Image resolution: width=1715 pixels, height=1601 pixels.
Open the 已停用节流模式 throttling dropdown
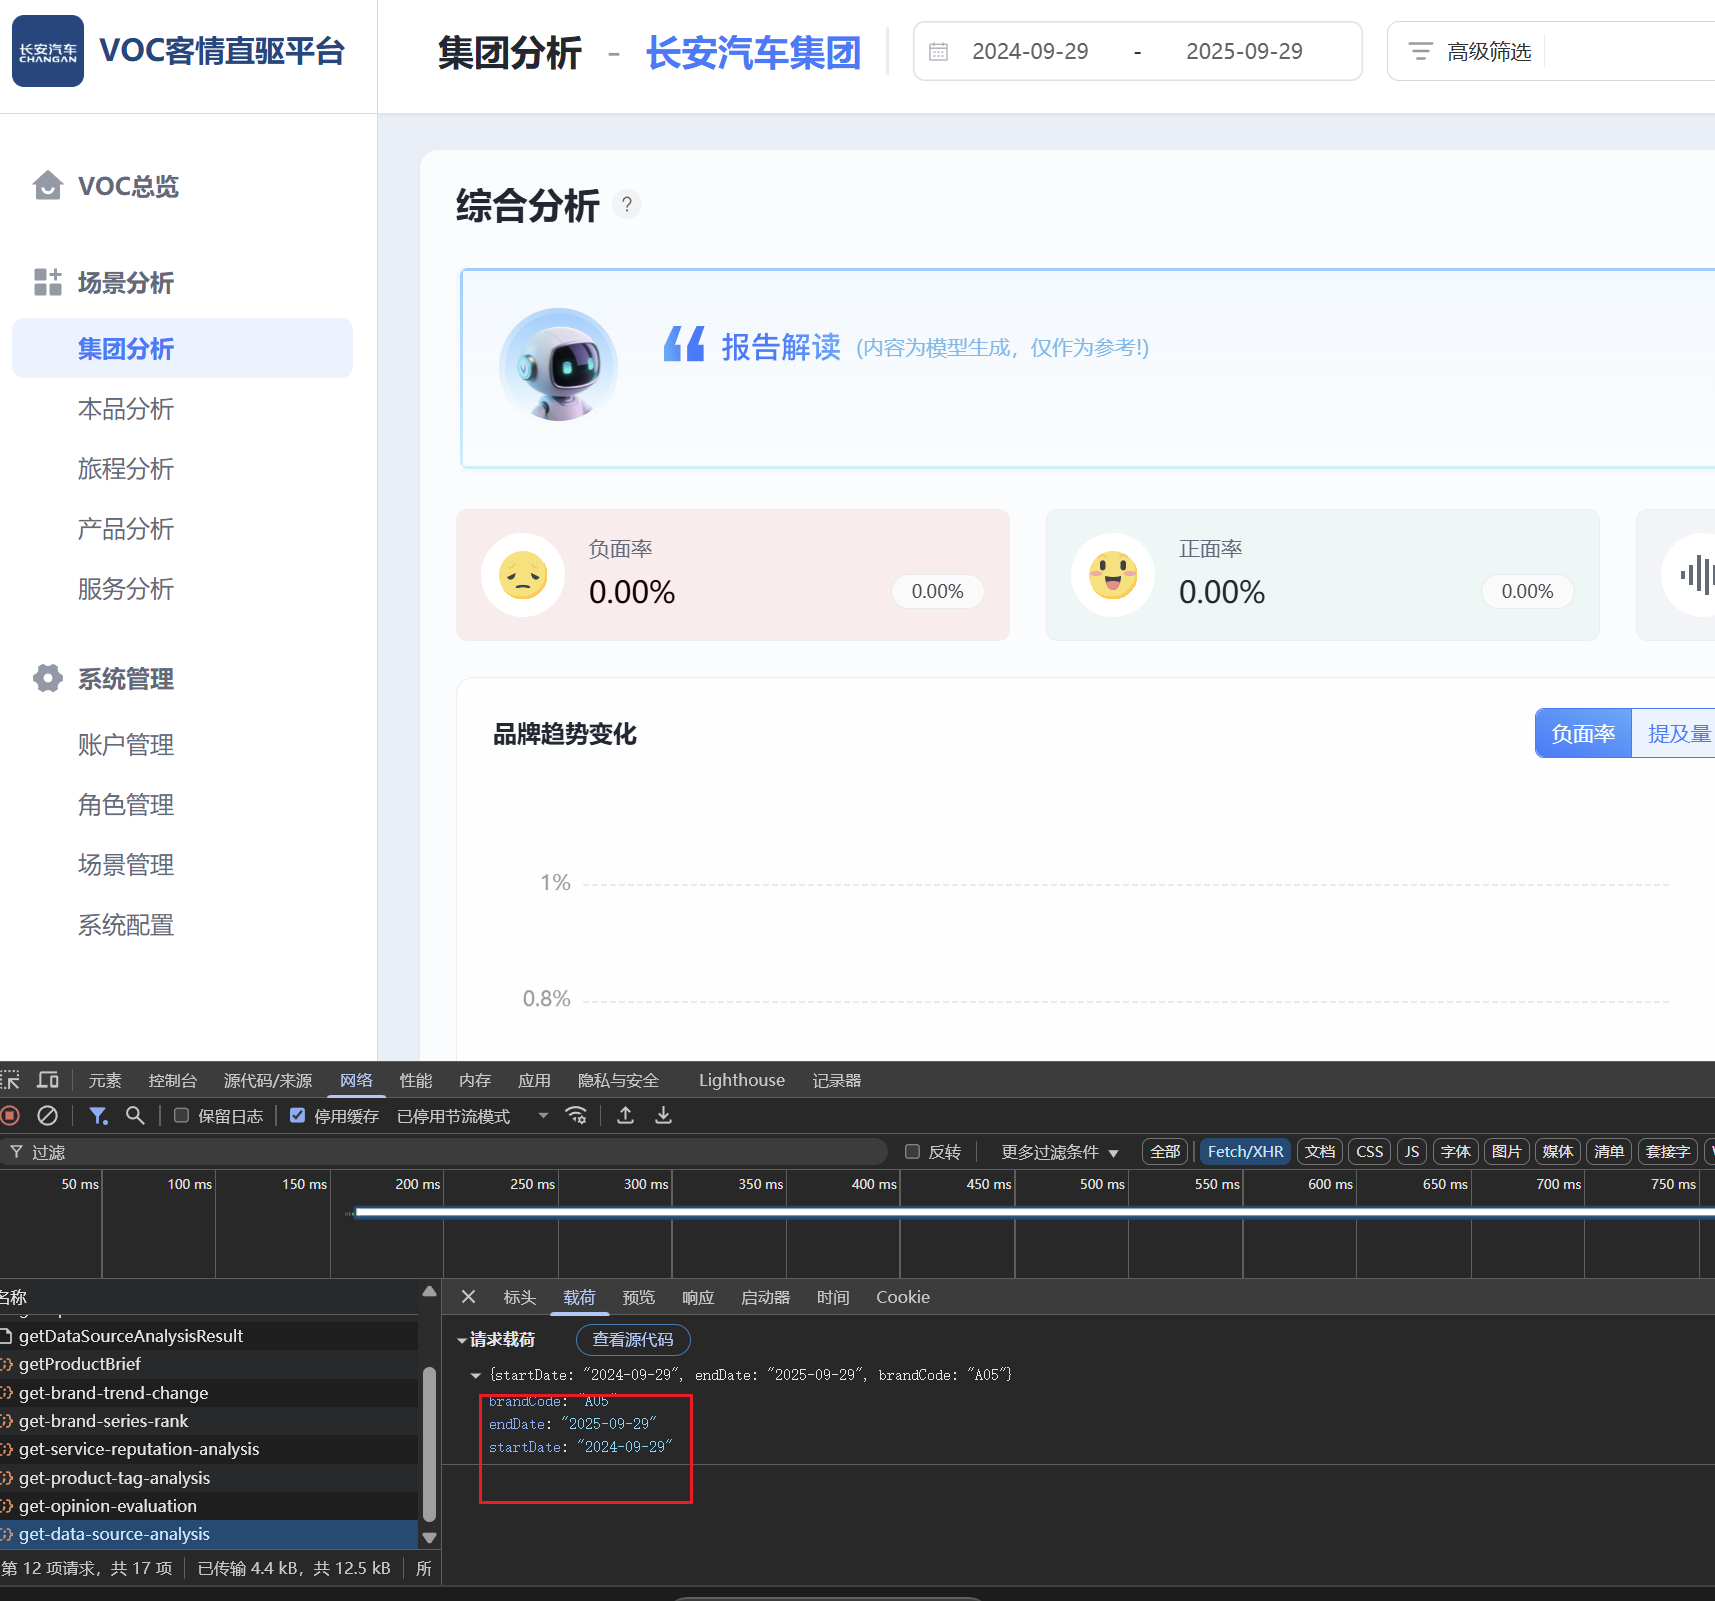pyautogui.click(x=472, y=1116)
